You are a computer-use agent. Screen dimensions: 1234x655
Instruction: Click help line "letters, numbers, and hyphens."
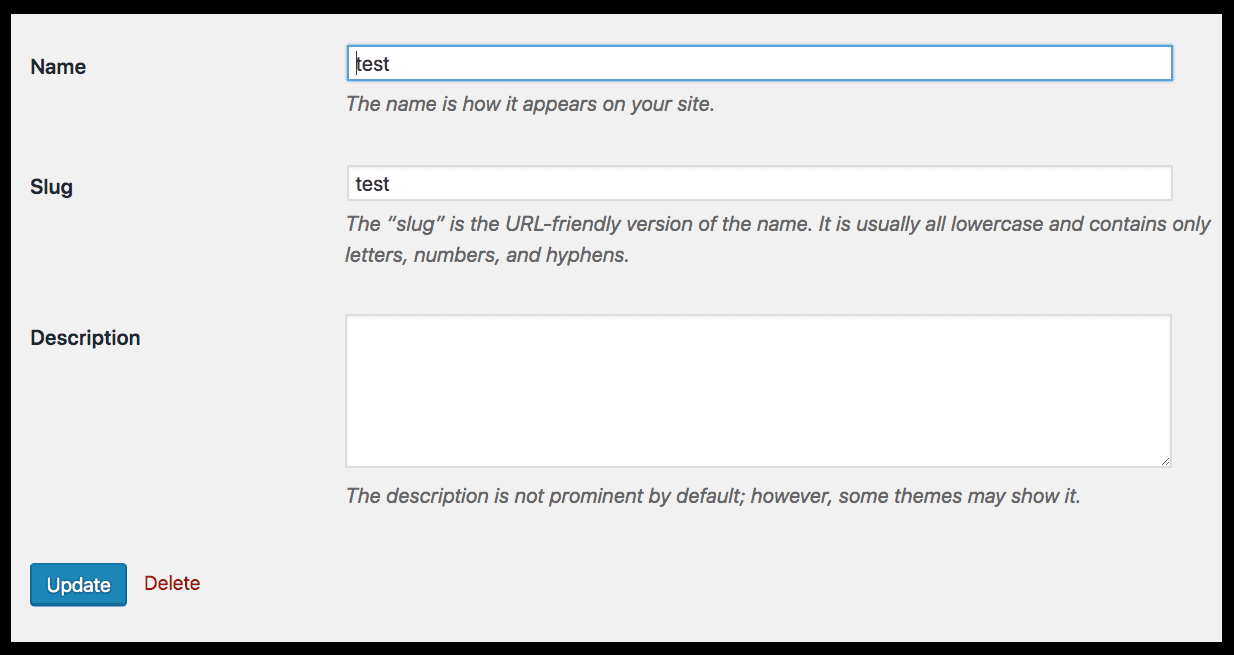click(487, 255)
